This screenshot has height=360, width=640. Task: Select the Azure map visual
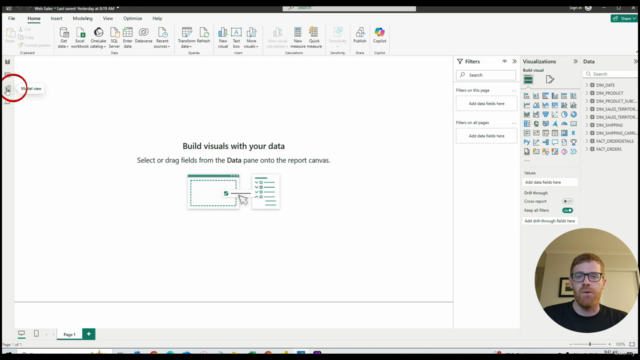pyautogui.click(x=555, y=124)
